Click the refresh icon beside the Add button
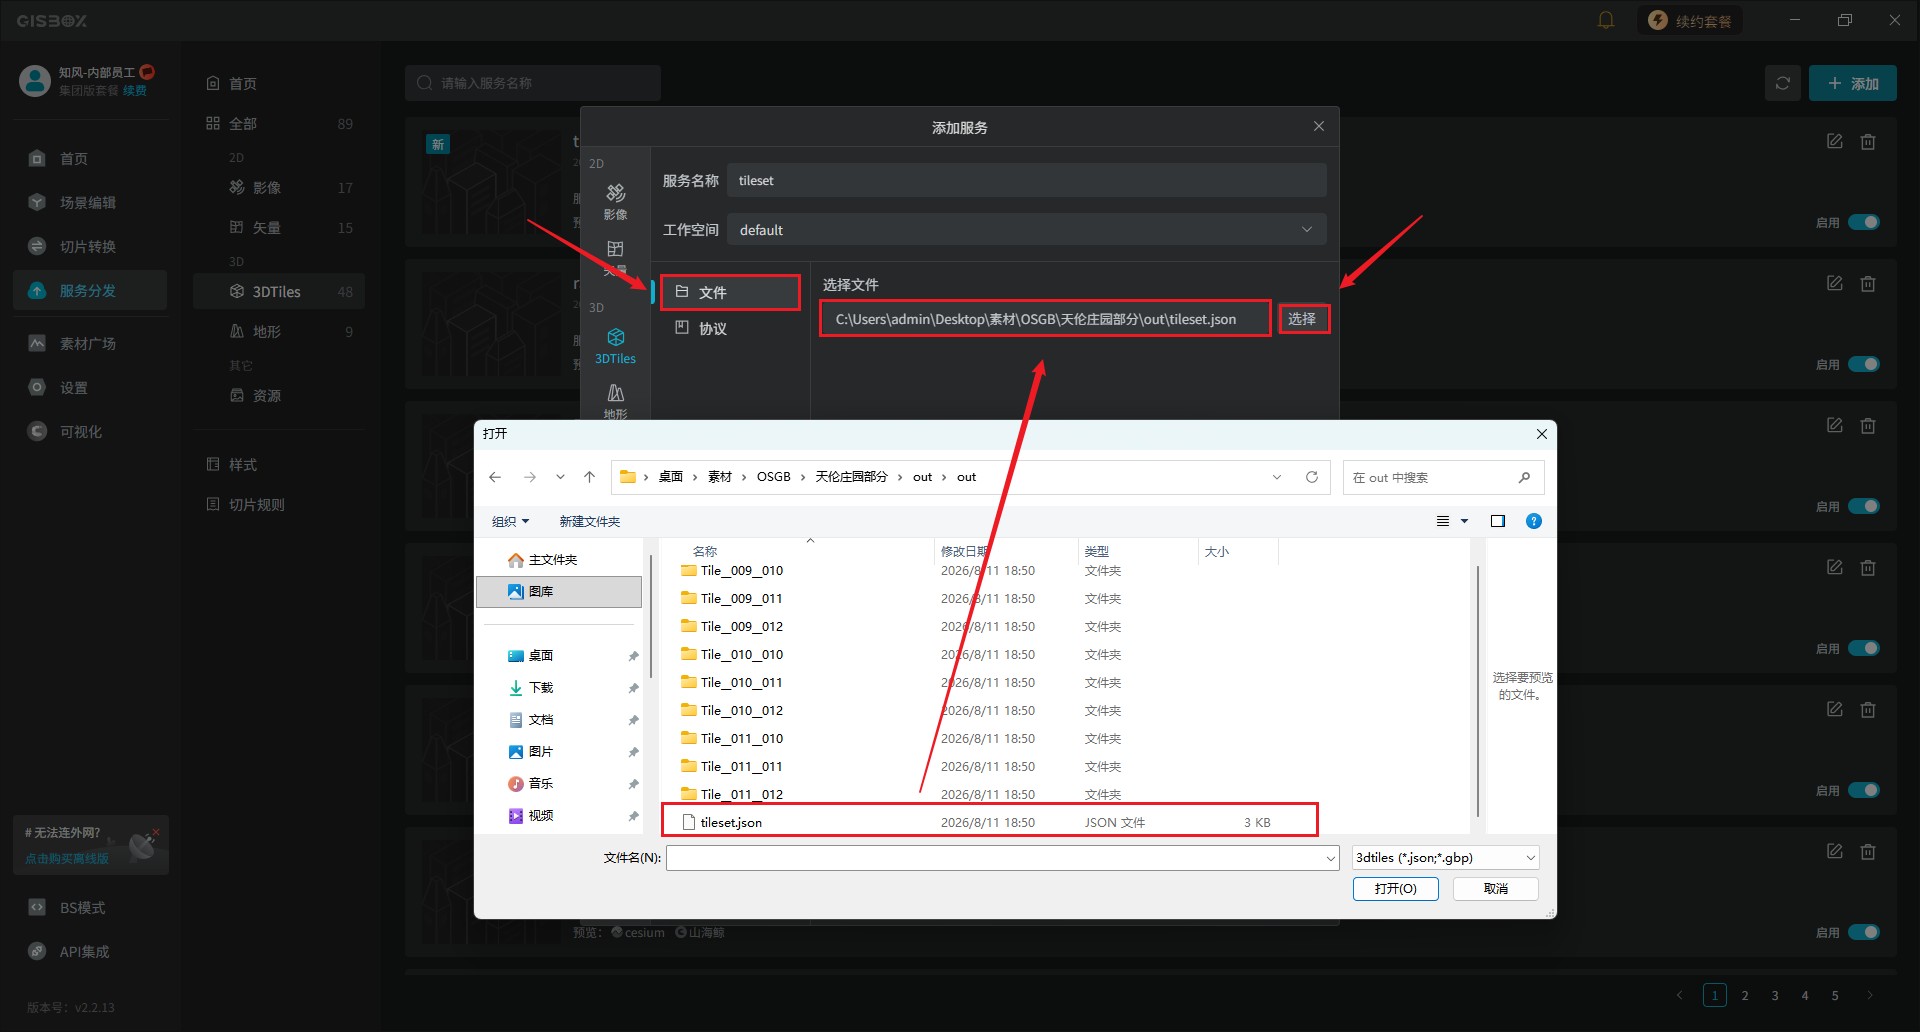This screenshot has width=1920, height=1032. (1783, 83)
